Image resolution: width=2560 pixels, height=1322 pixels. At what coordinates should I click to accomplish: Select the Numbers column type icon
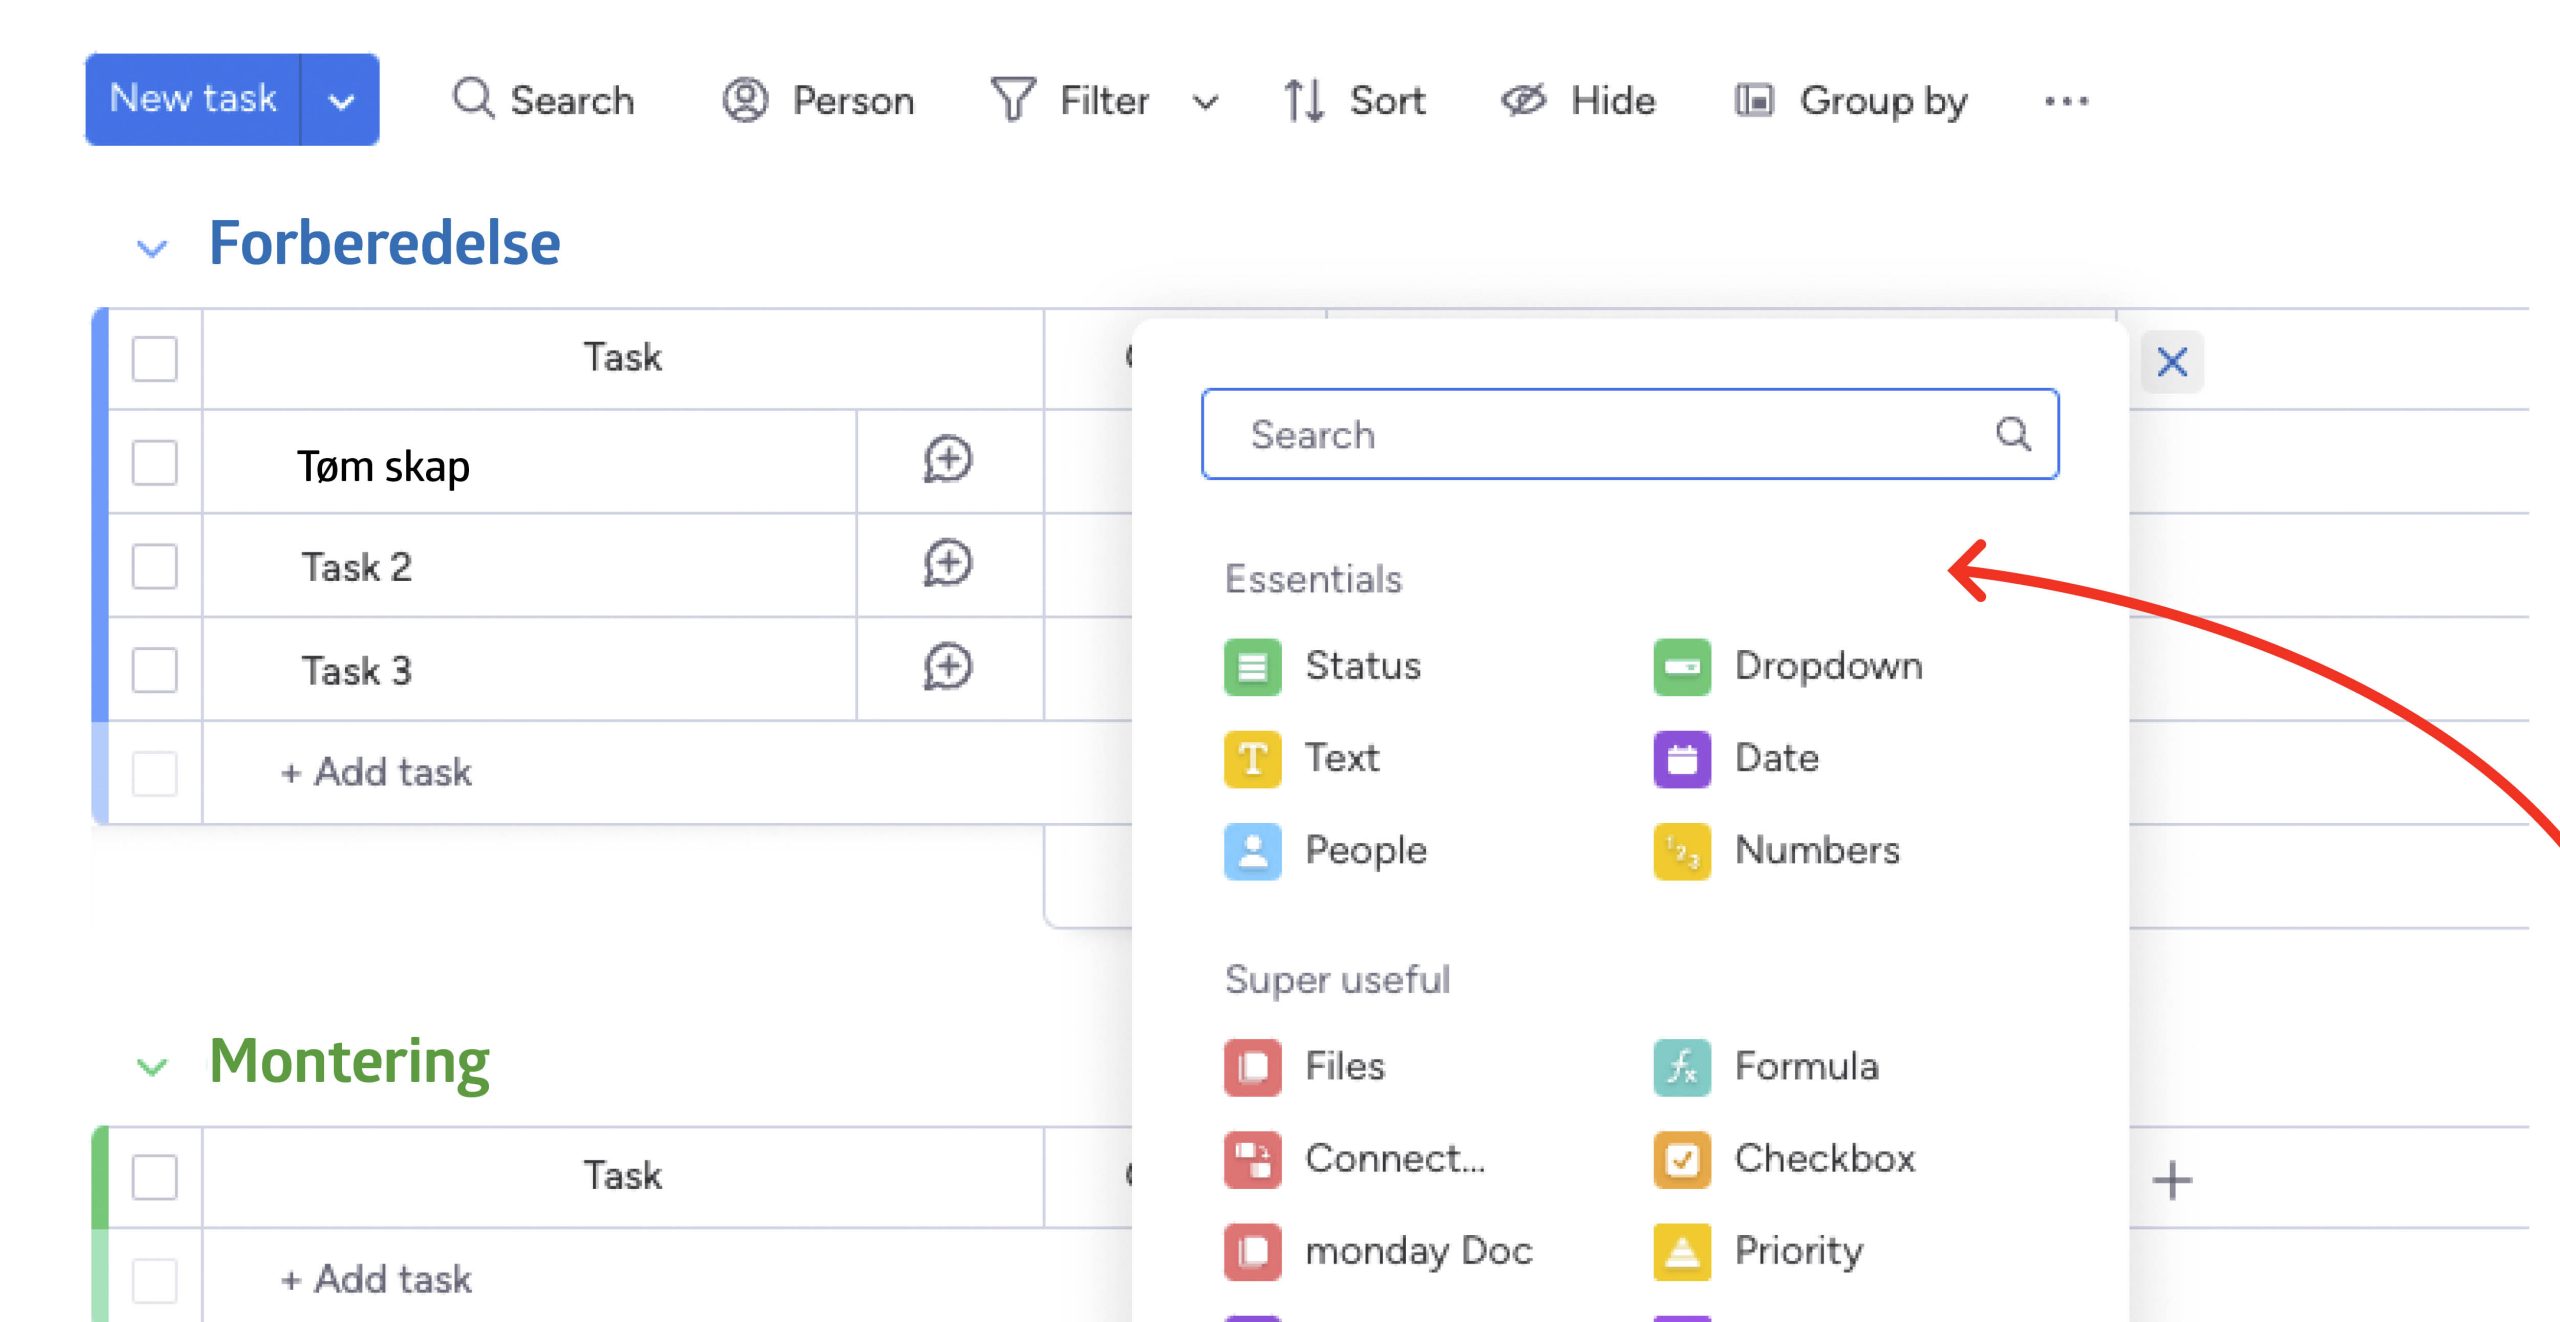coord(1682,851)
